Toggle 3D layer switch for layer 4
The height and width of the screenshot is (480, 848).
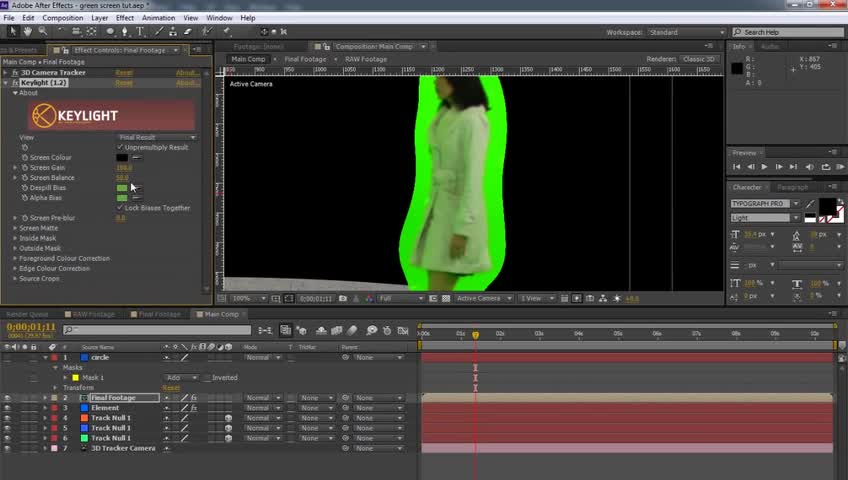[228, 418]
